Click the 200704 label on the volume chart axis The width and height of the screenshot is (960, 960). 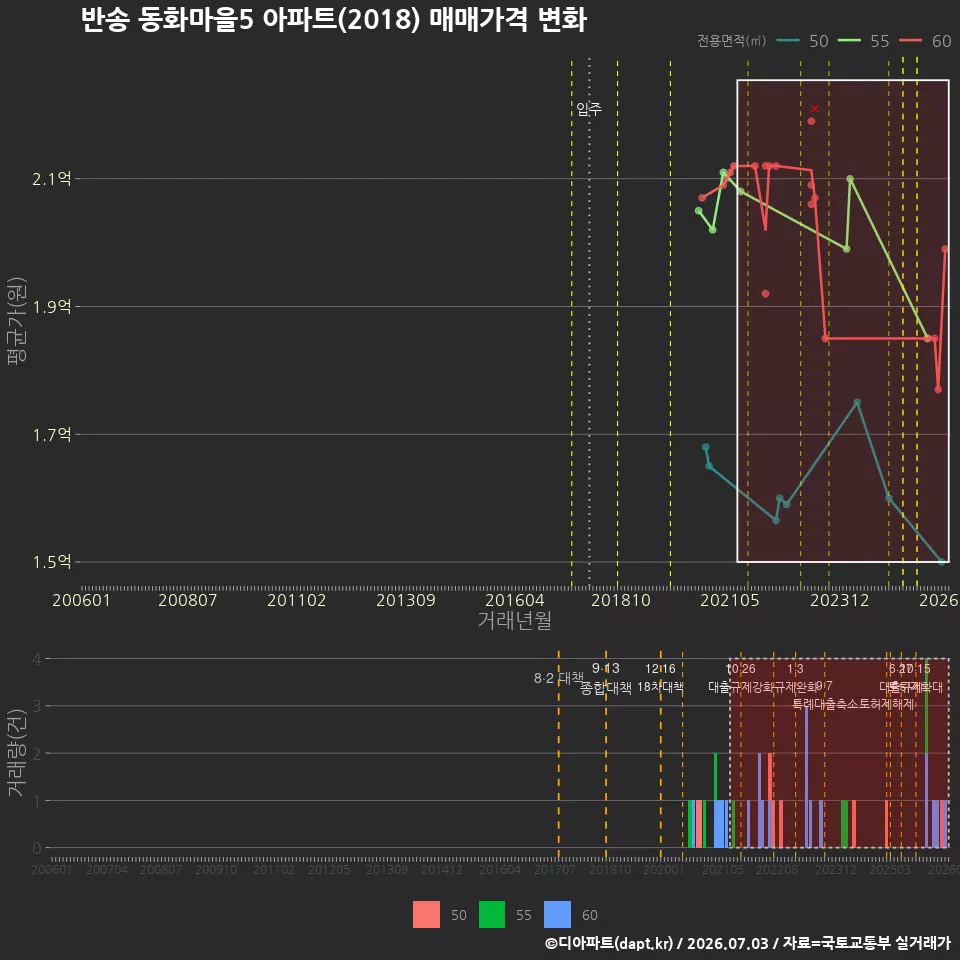click(107, 869)
